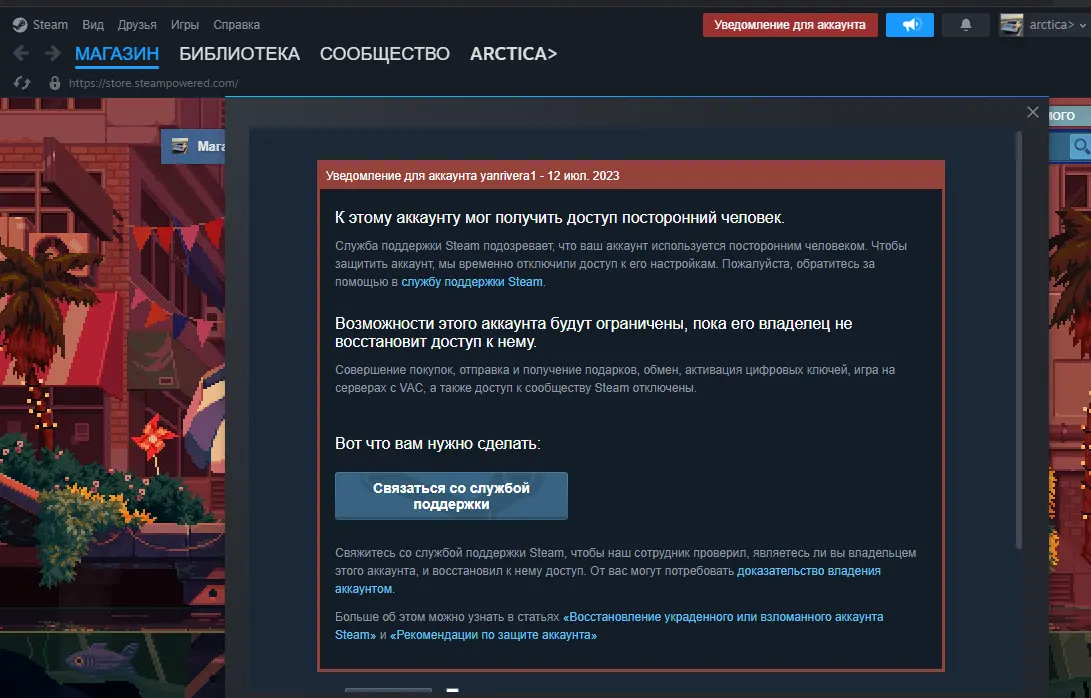Viewport: 1091px width, 698px height.
Task: Click the Вот что вам нужно сделать heading
Action: 438,444
